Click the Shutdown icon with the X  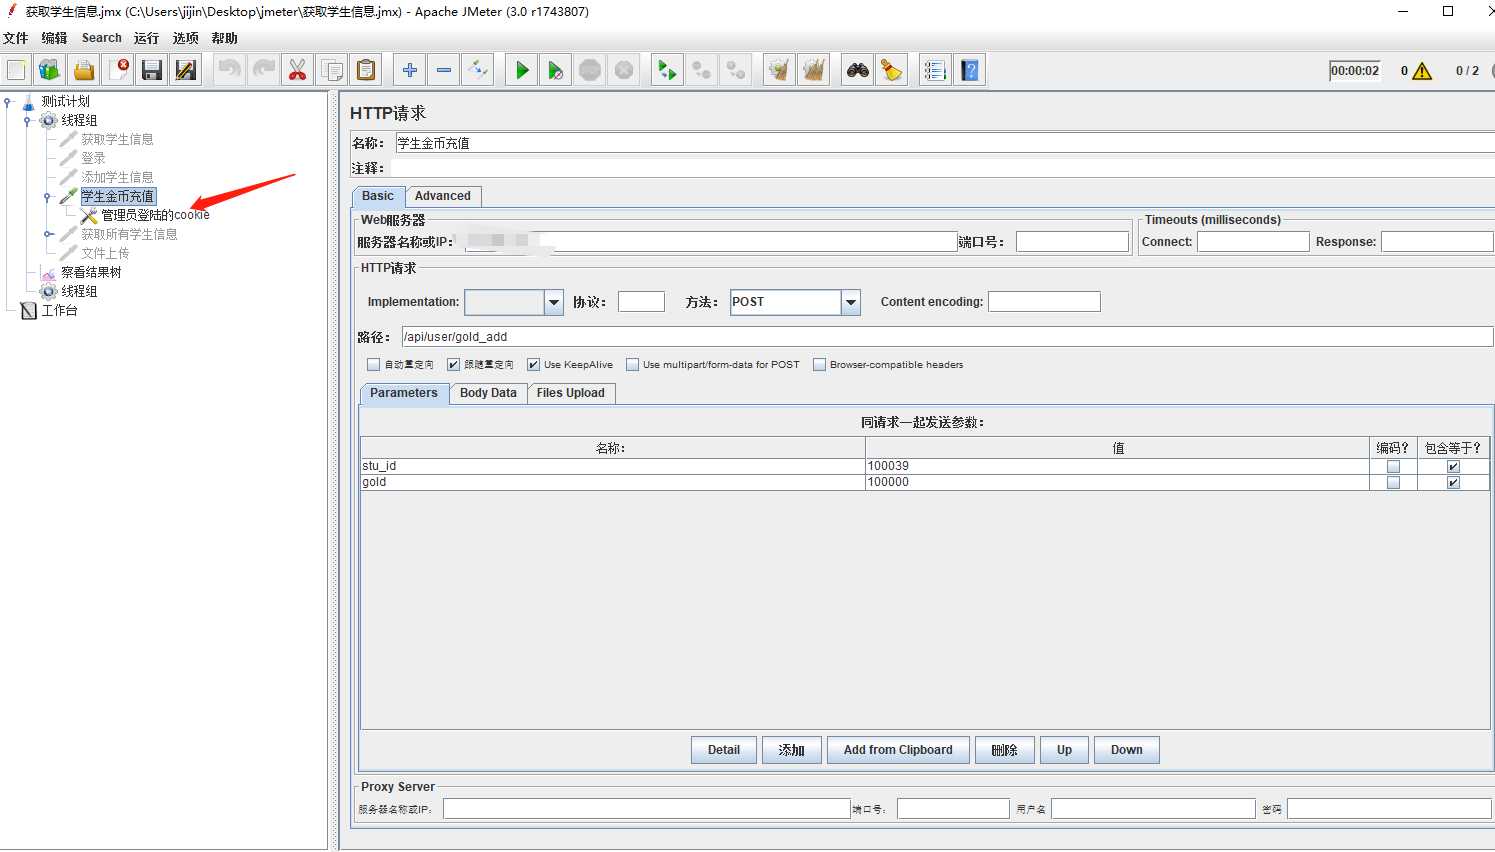pos(624,70)
